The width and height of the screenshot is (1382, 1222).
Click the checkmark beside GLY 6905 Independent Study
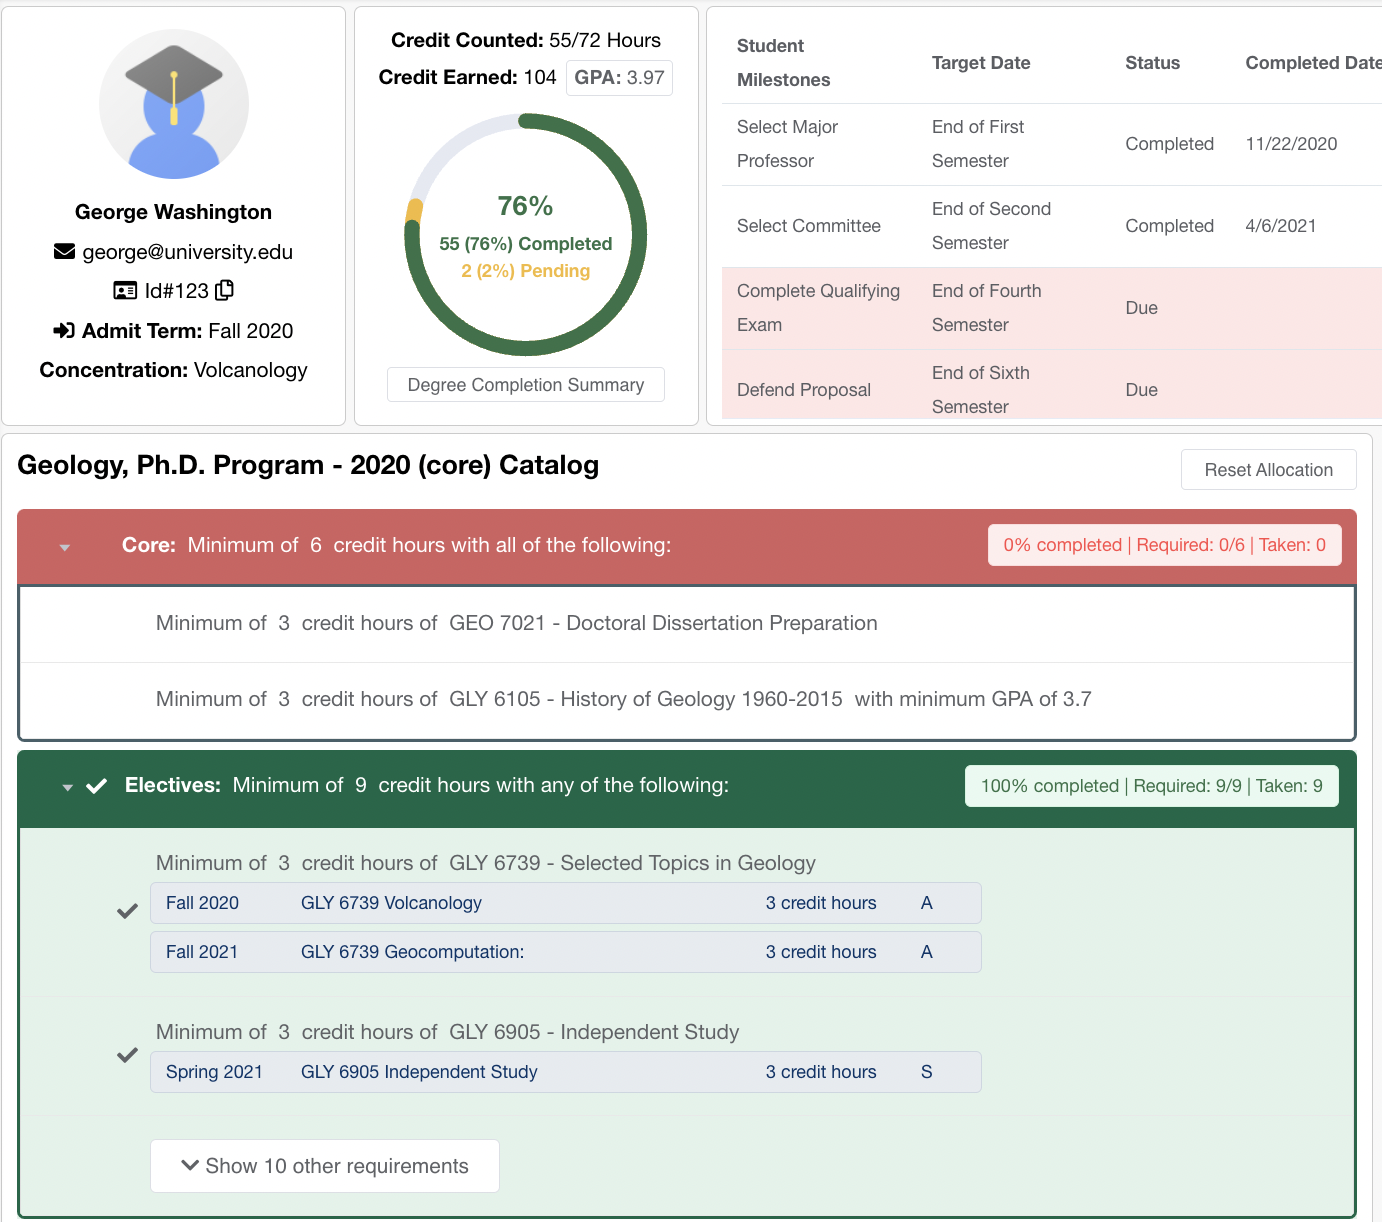tap(127, 1055)
